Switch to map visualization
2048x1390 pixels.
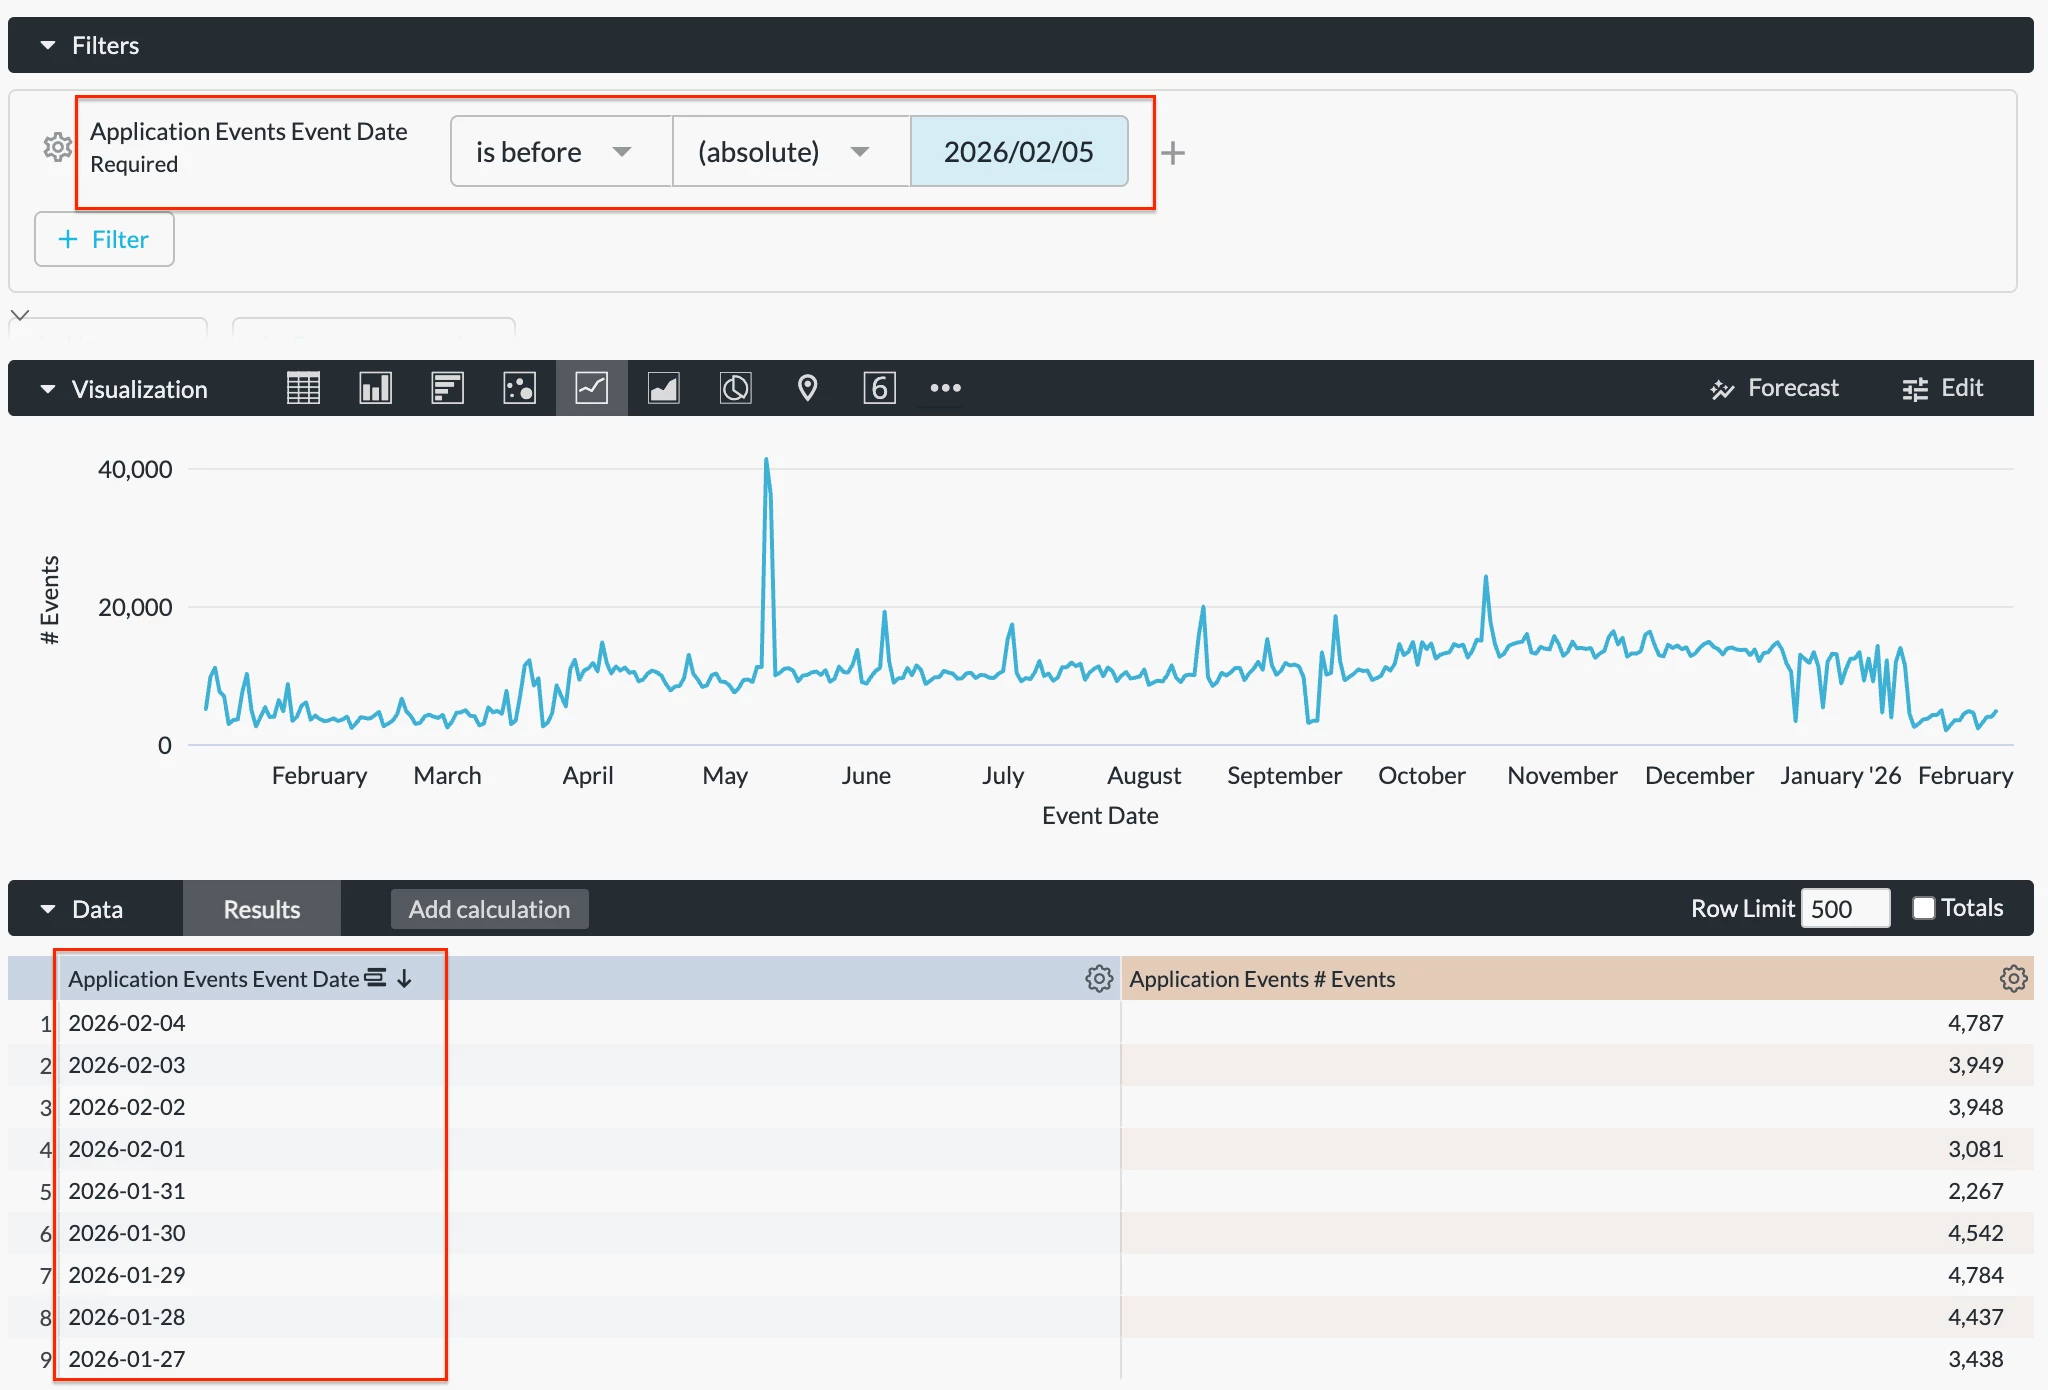(x=807, y=388)
